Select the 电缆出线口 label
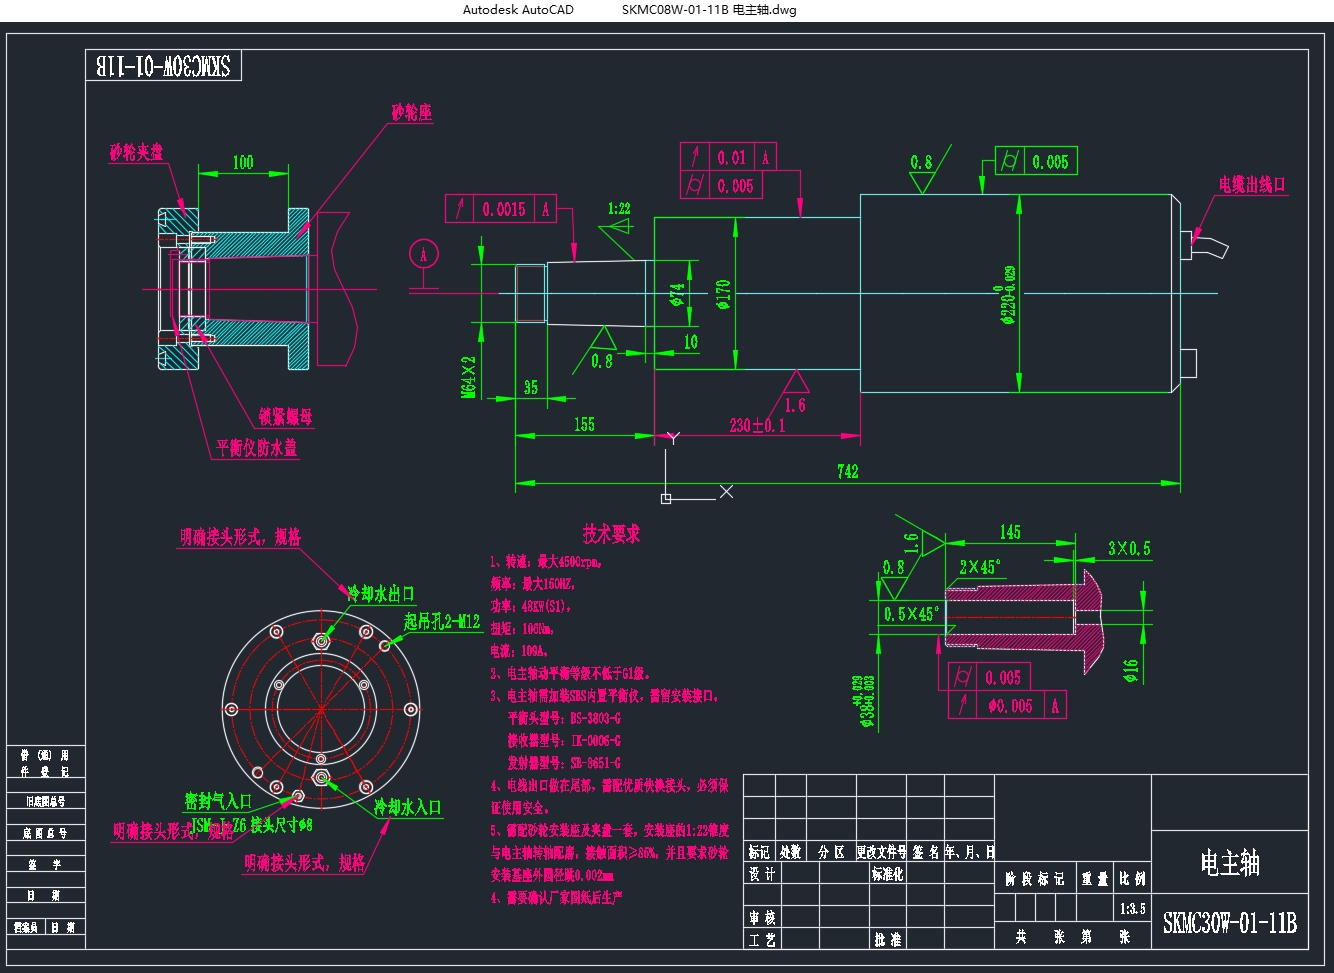This screenshot has width=1334, height=973. point(1252,184)
